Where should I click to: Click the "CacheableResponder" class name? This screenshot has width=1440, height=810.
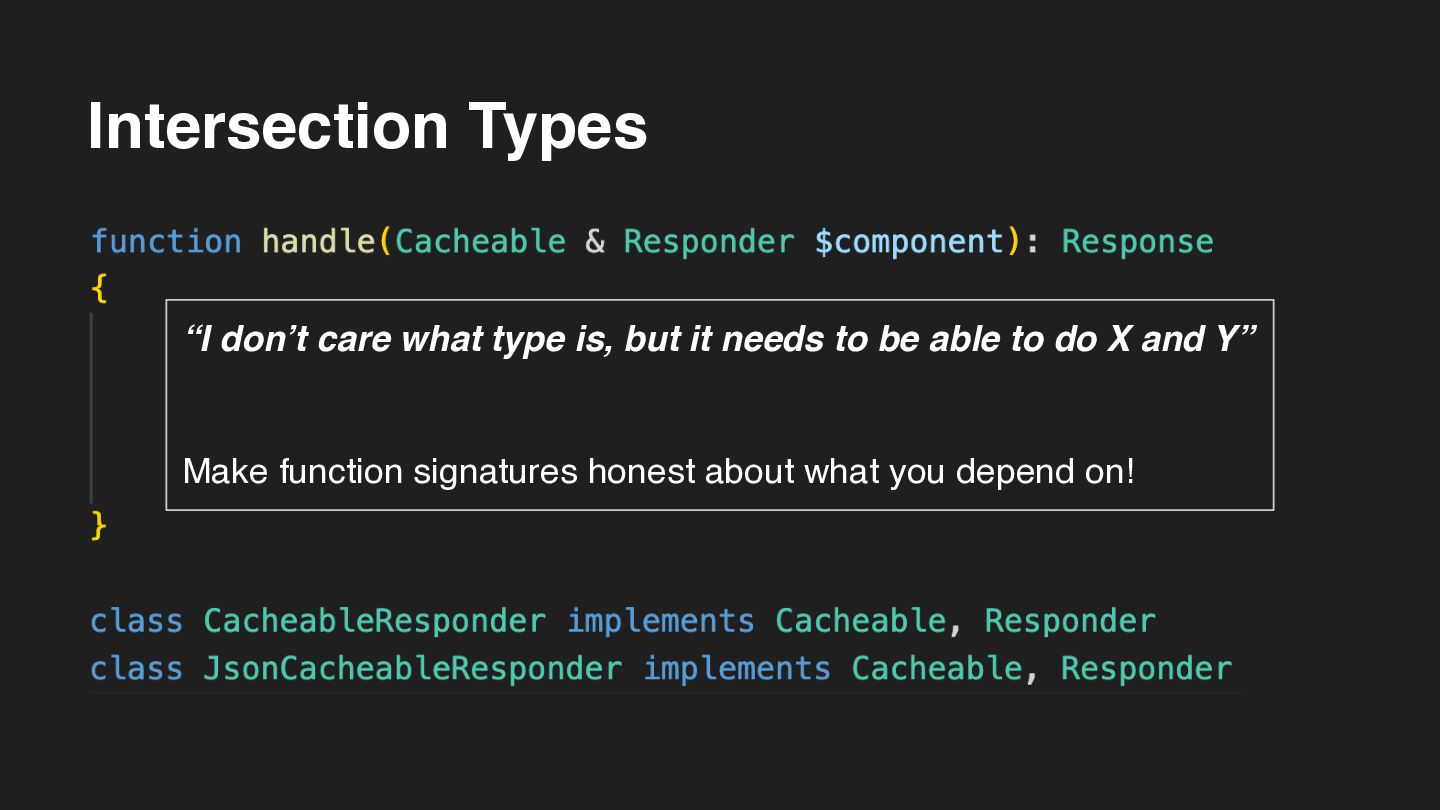click(375, 621)
